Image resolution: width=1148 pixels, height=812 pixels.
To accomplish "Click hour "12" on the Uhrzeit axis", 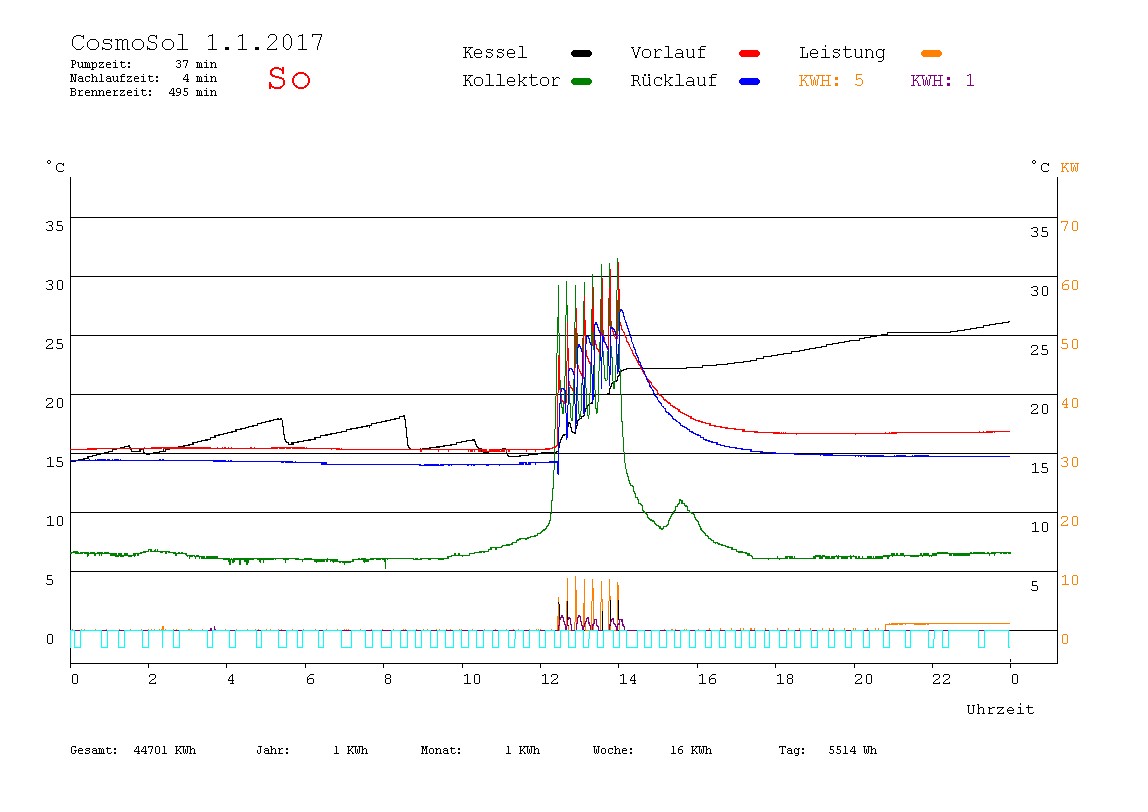I will click(550, 679).
